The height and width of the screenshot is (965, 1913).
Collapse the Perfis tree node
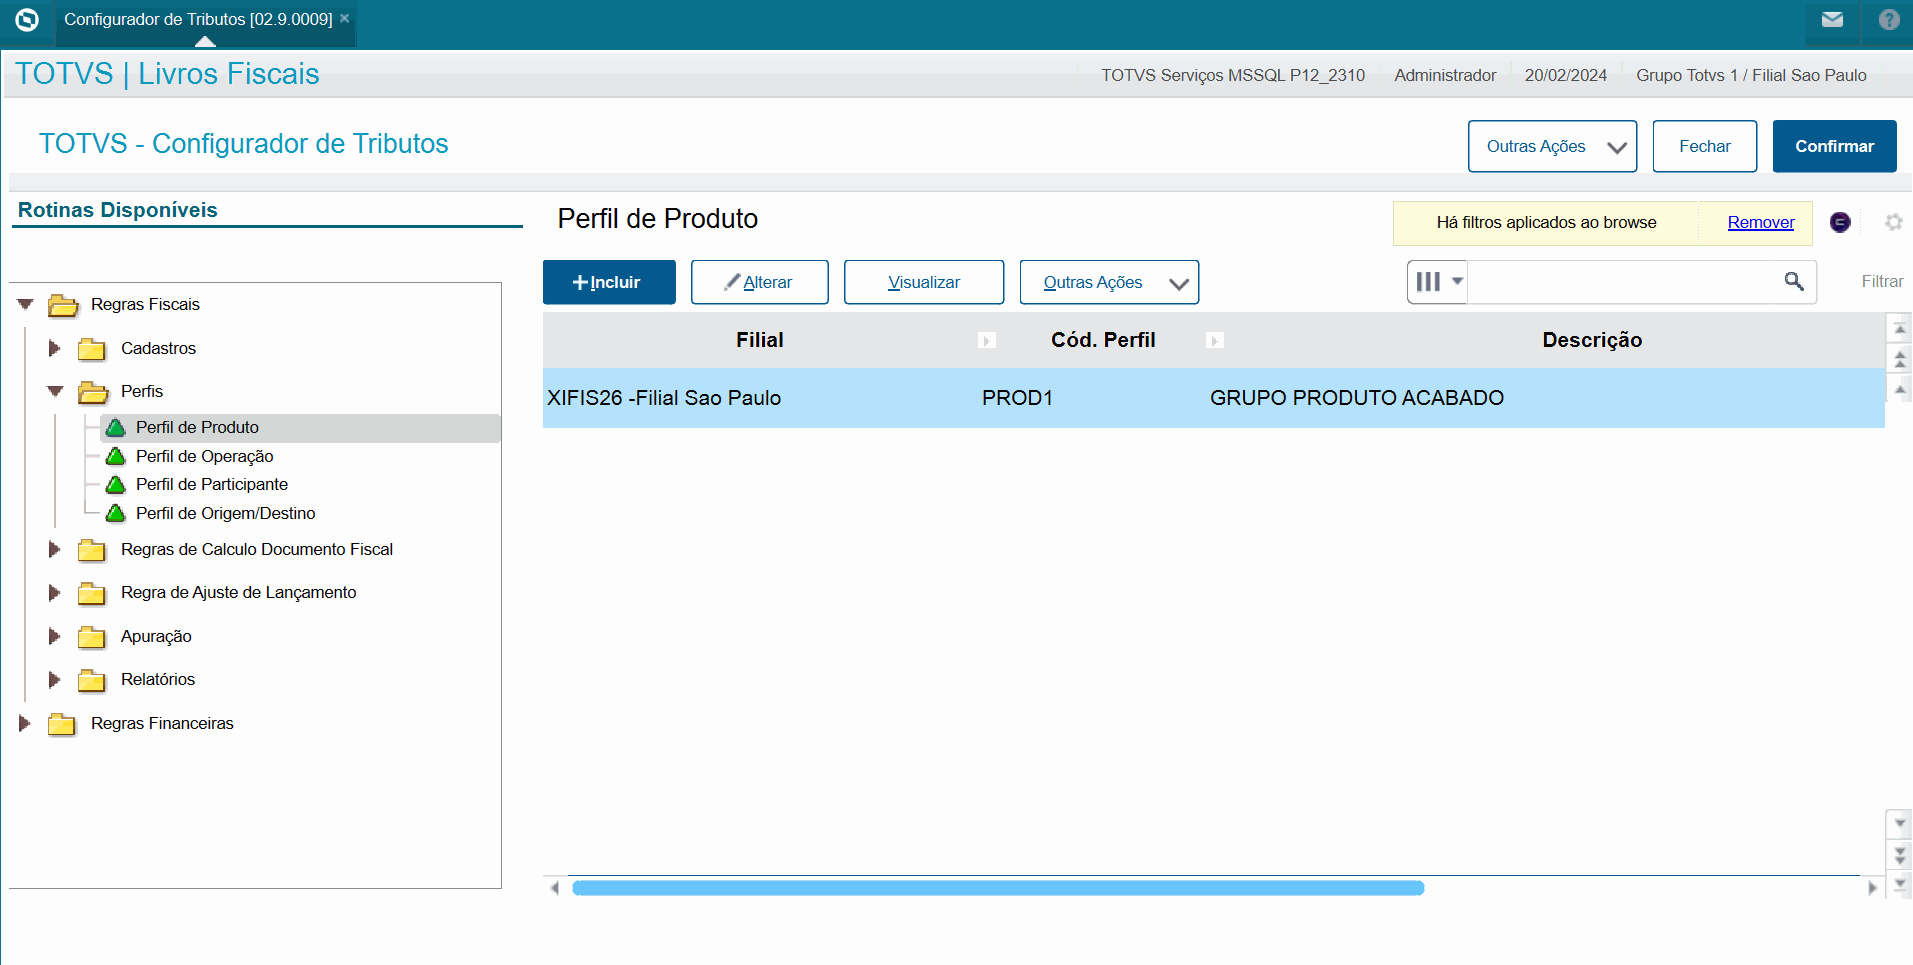point(55,391)
